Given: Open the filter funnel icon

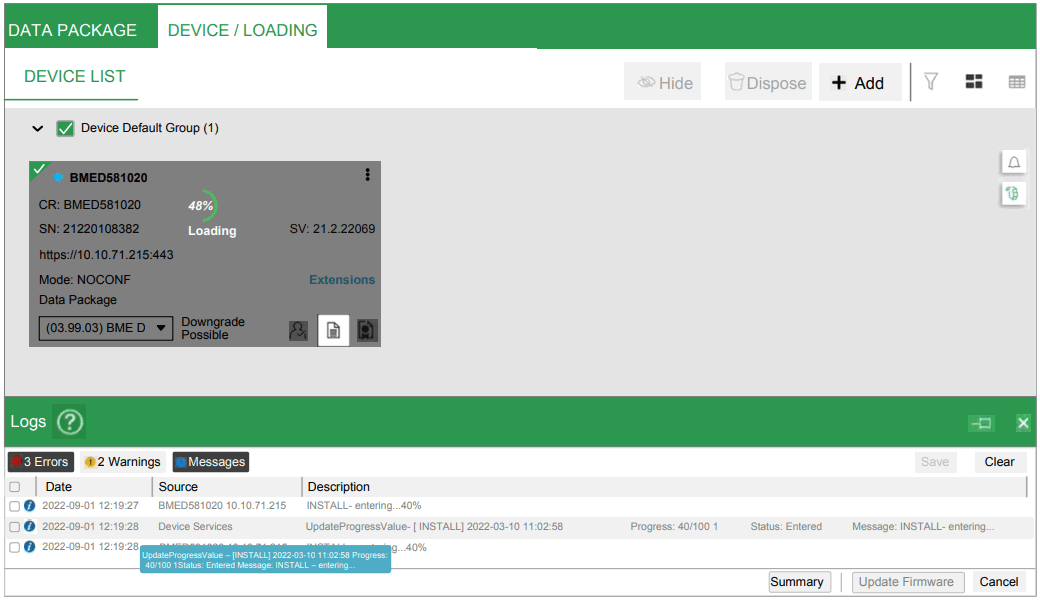Looking at the screenshot, I should point(931,82).
